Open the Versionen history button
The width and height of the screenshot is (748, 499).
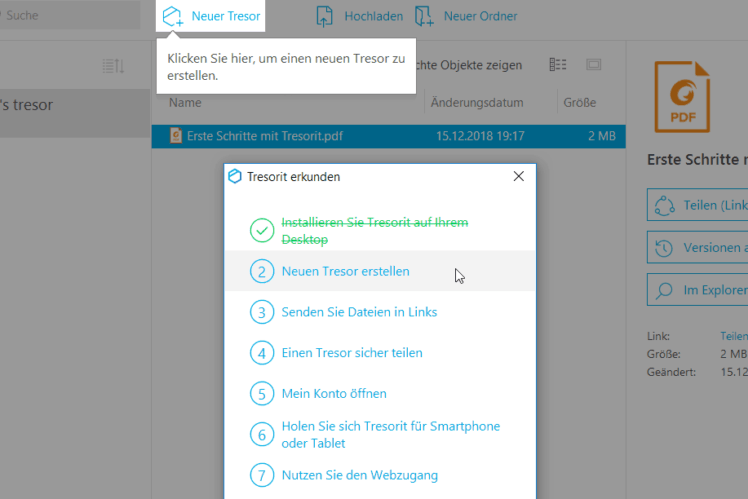pos(697,248)
